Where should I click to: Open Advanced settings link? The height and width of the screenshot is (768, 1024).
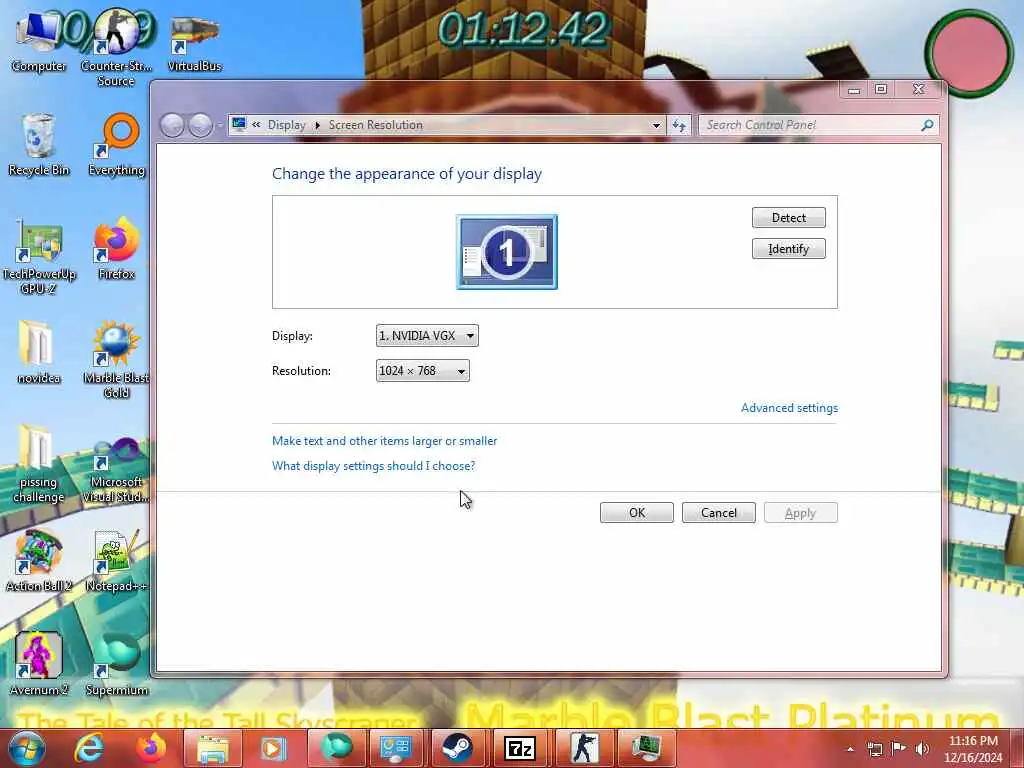point(789,408)
